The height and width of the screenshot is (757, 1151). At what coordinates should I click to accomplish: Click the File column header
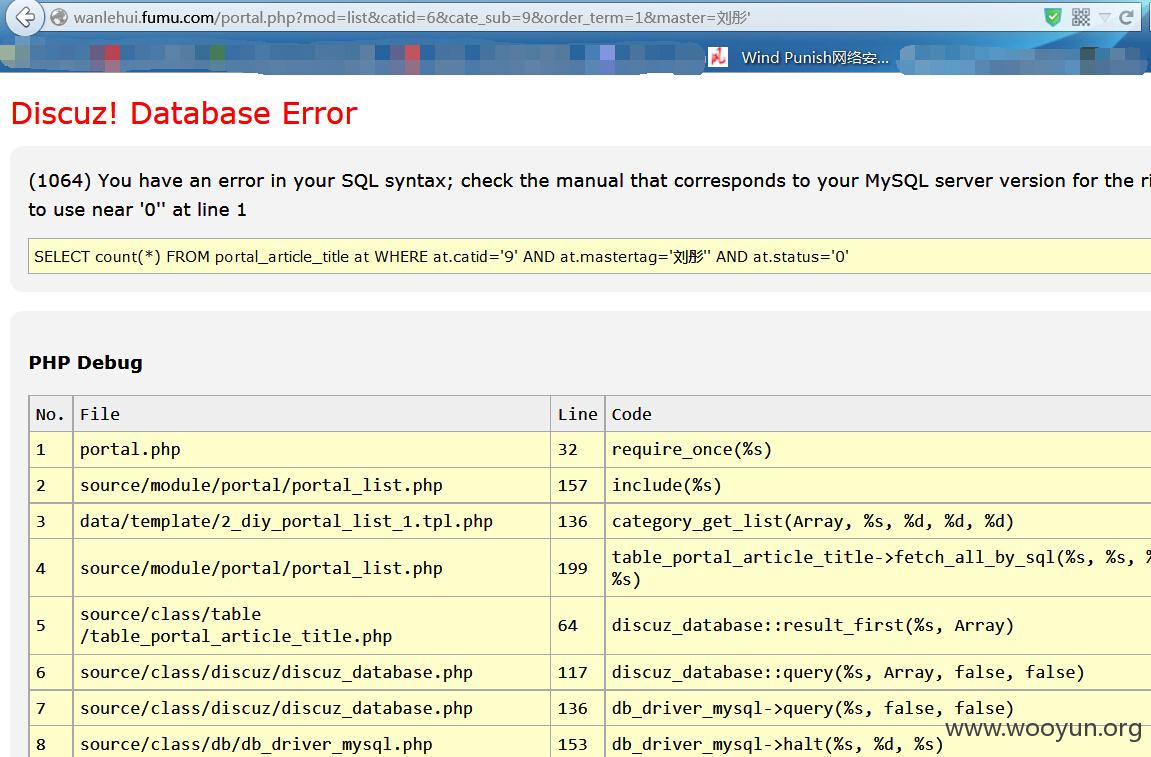[x=311, y=414]
